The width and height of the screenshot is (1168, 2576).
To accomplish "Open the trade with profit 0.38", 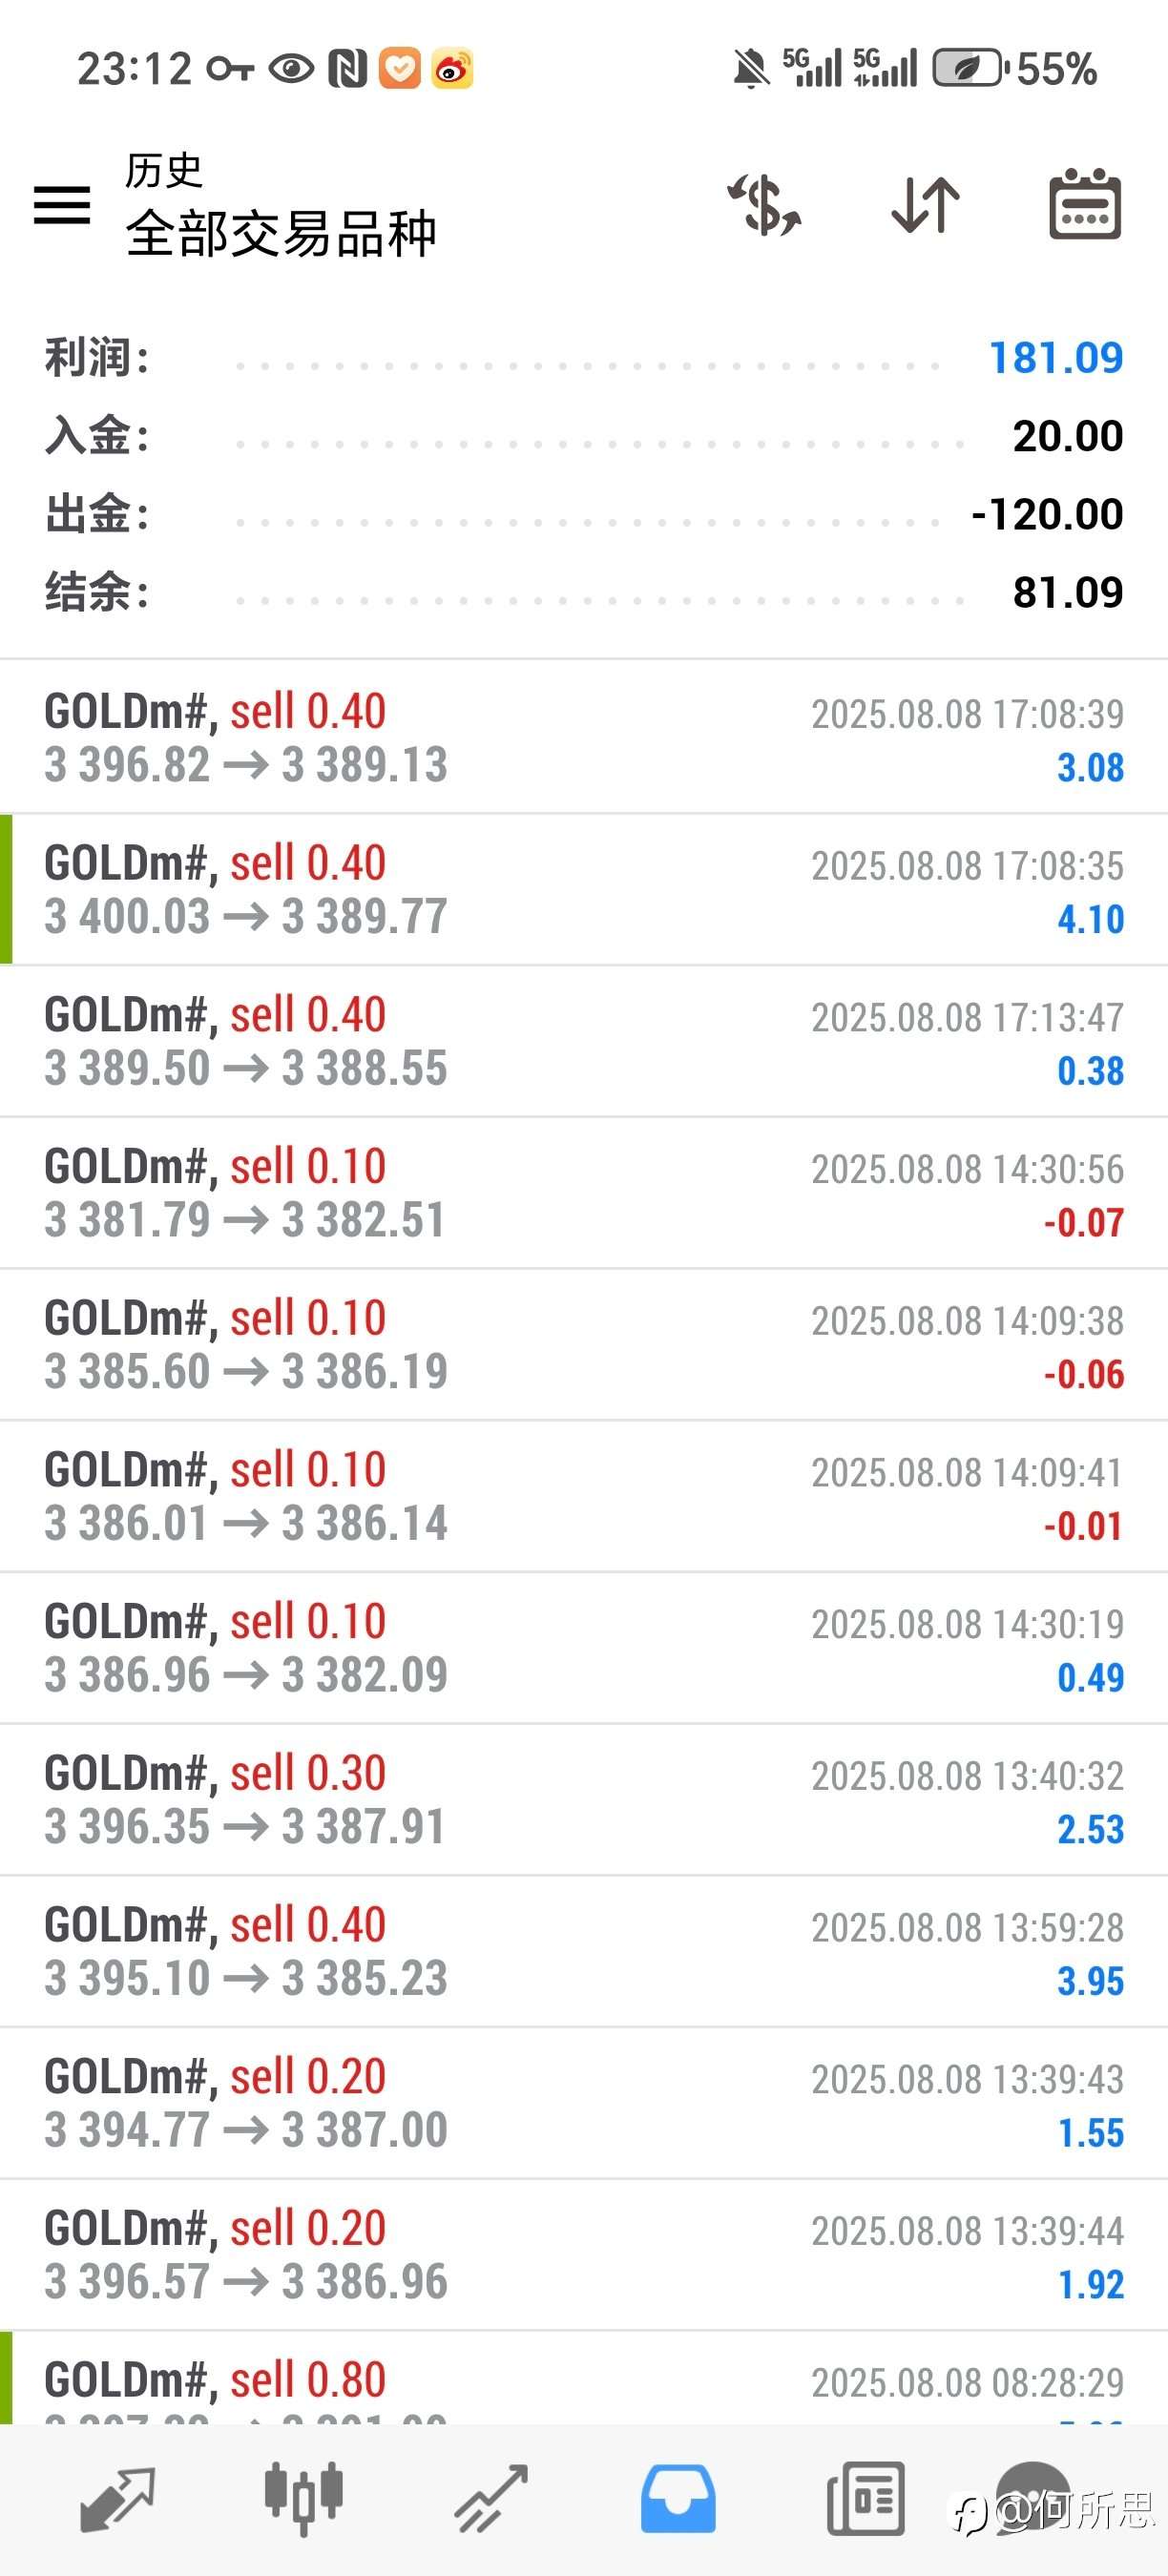I will click(584, 1041).
